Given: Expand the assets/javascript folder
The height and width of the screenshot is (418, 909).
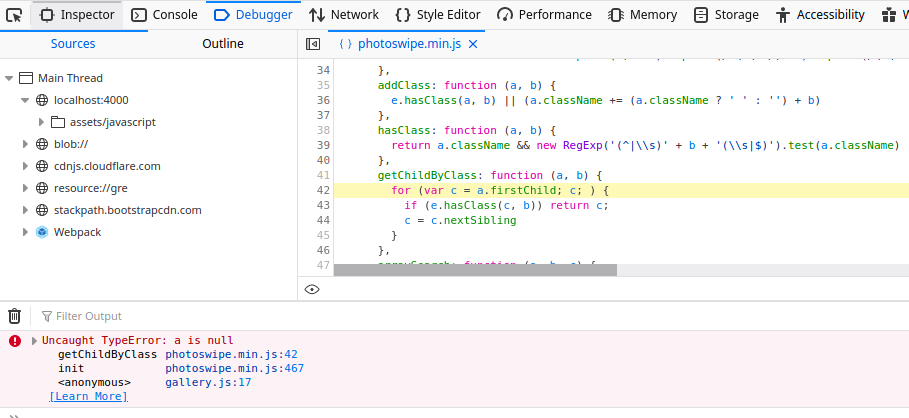Looking at the screenshot, I should 41,122.
